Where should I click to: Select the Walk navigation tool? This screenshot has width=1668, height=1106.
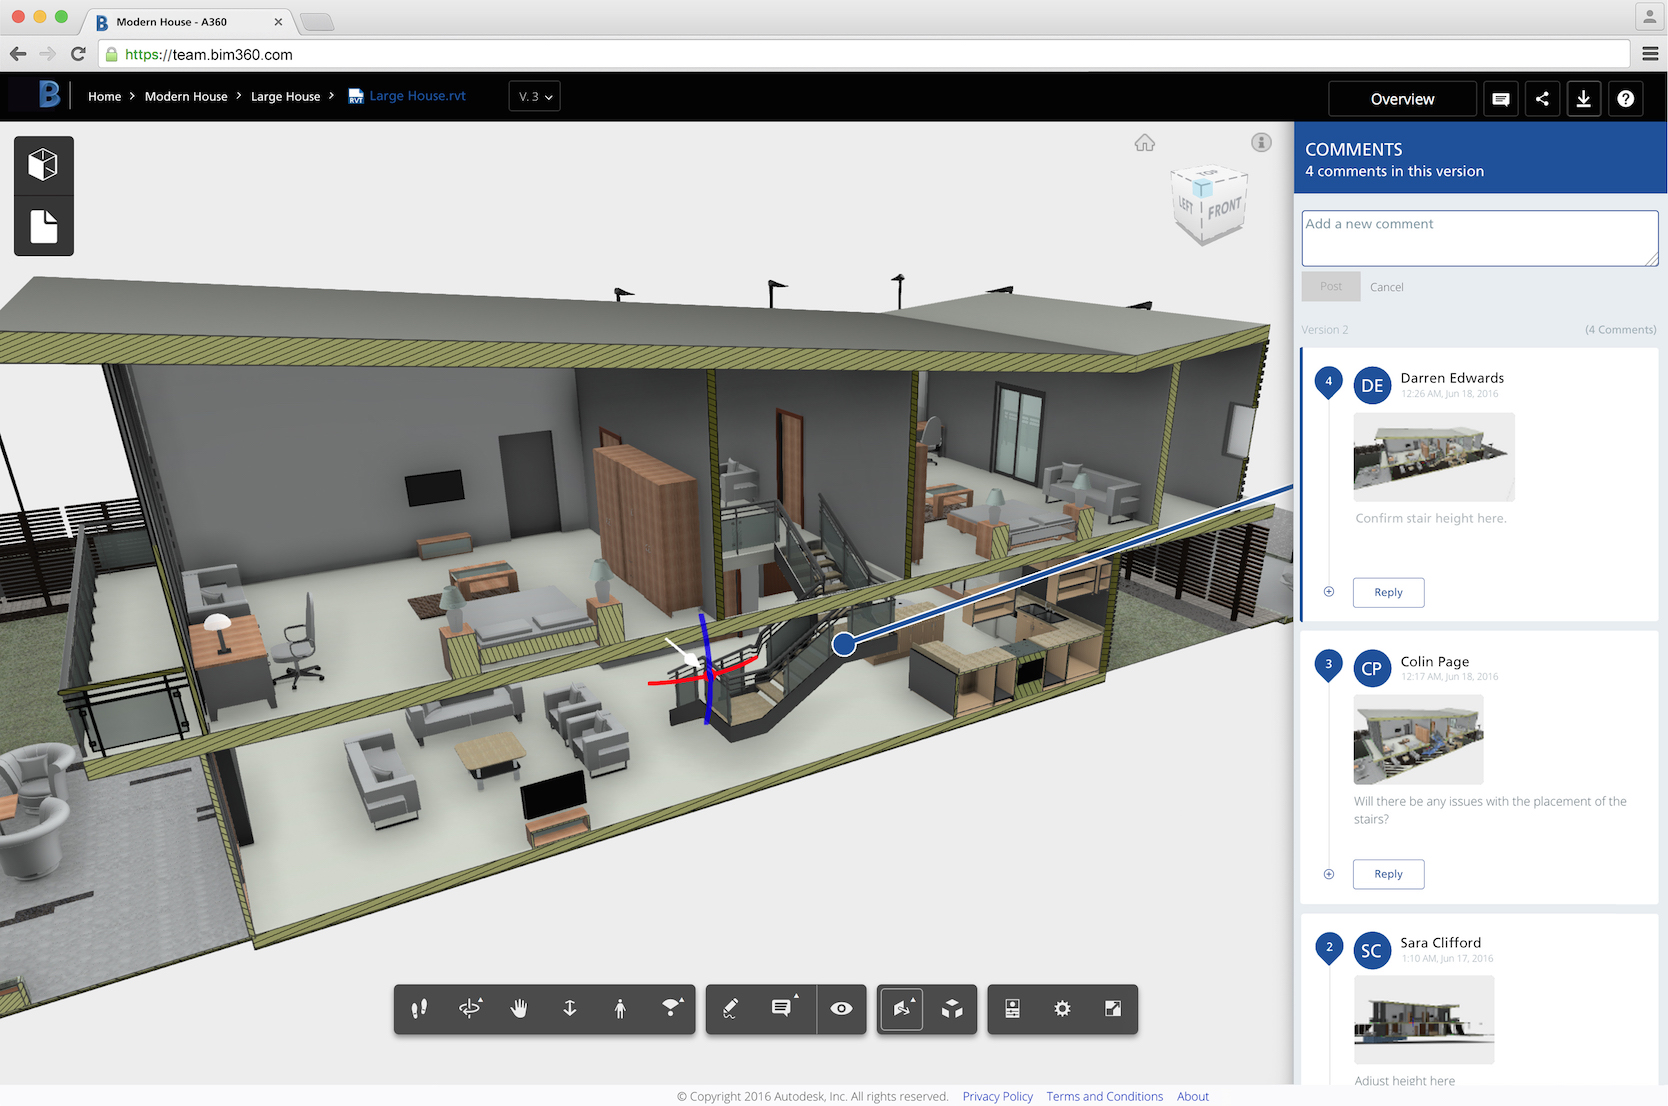click(418, 1009)
